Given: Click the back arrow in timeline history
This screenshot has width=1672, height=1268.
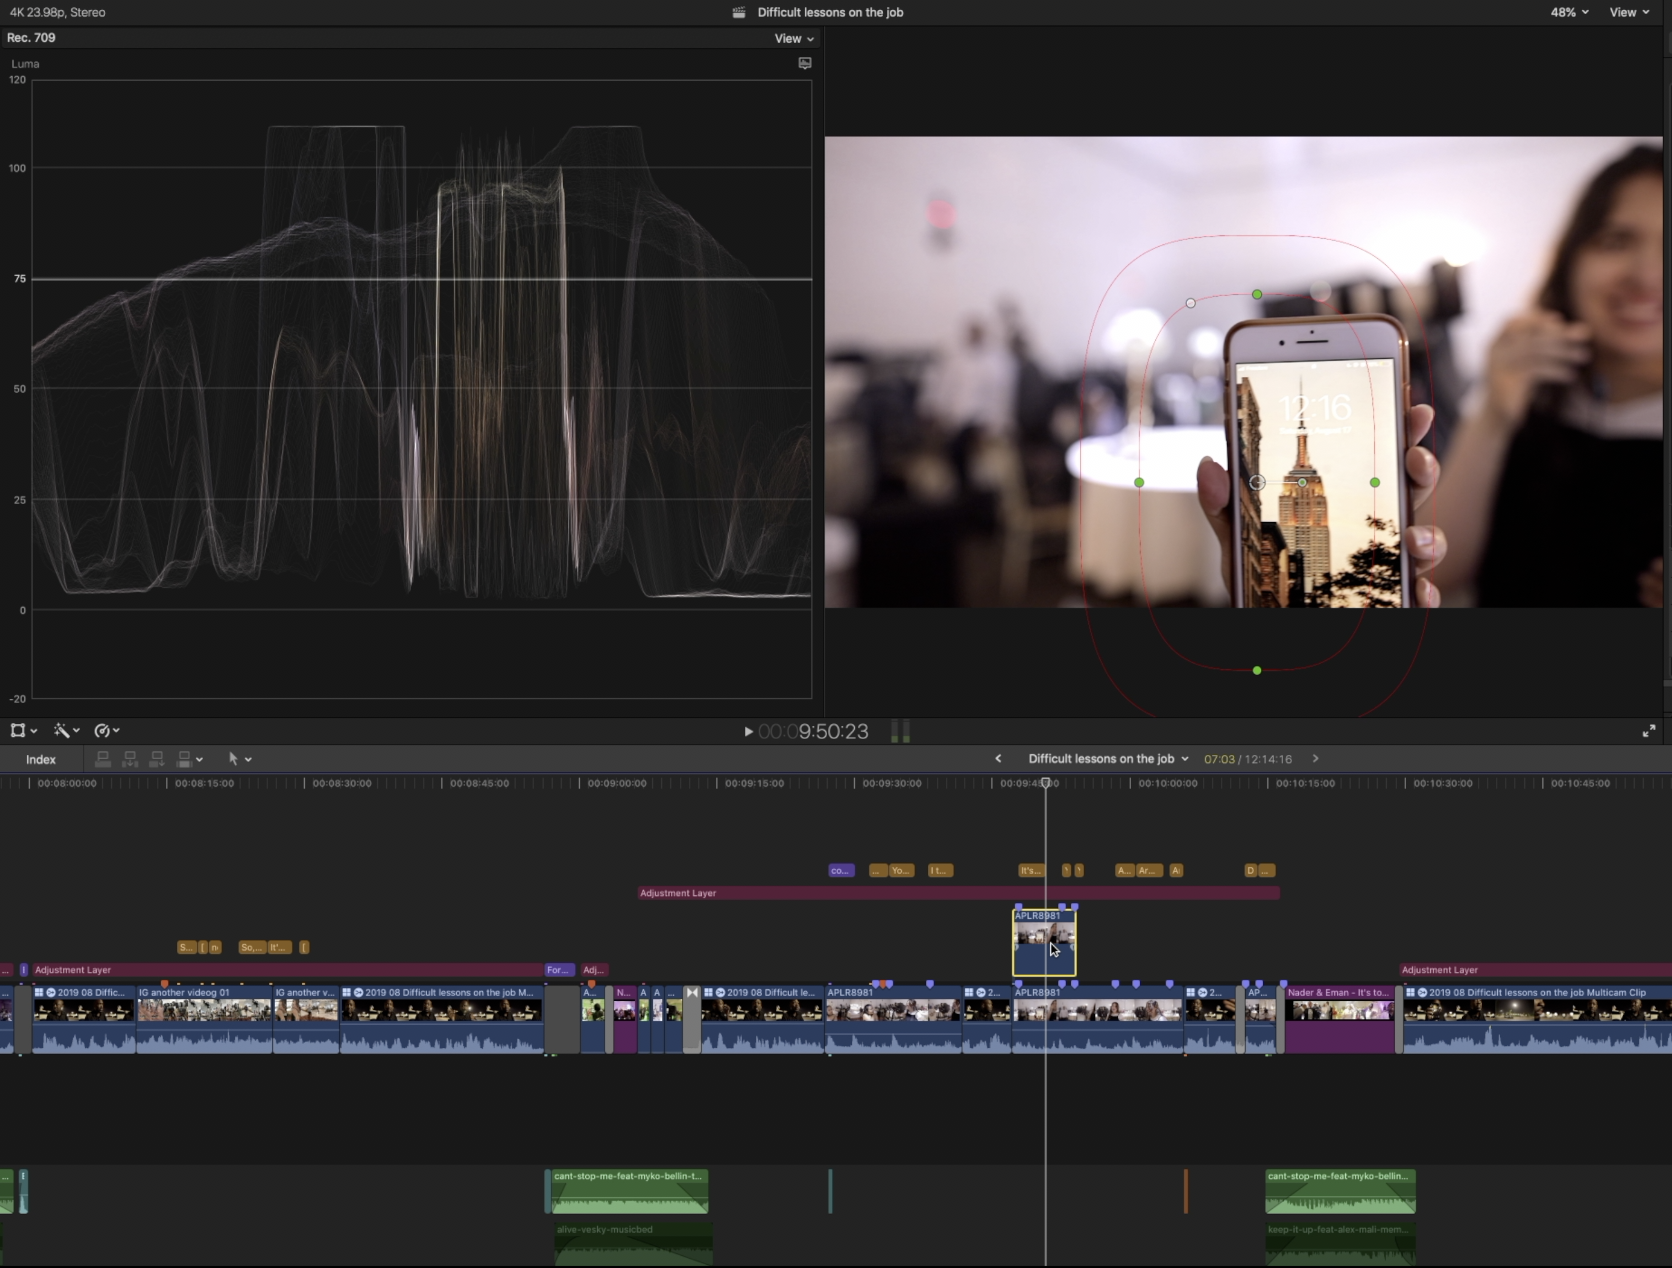Looking at the screenshot, I should click(998, 758).
